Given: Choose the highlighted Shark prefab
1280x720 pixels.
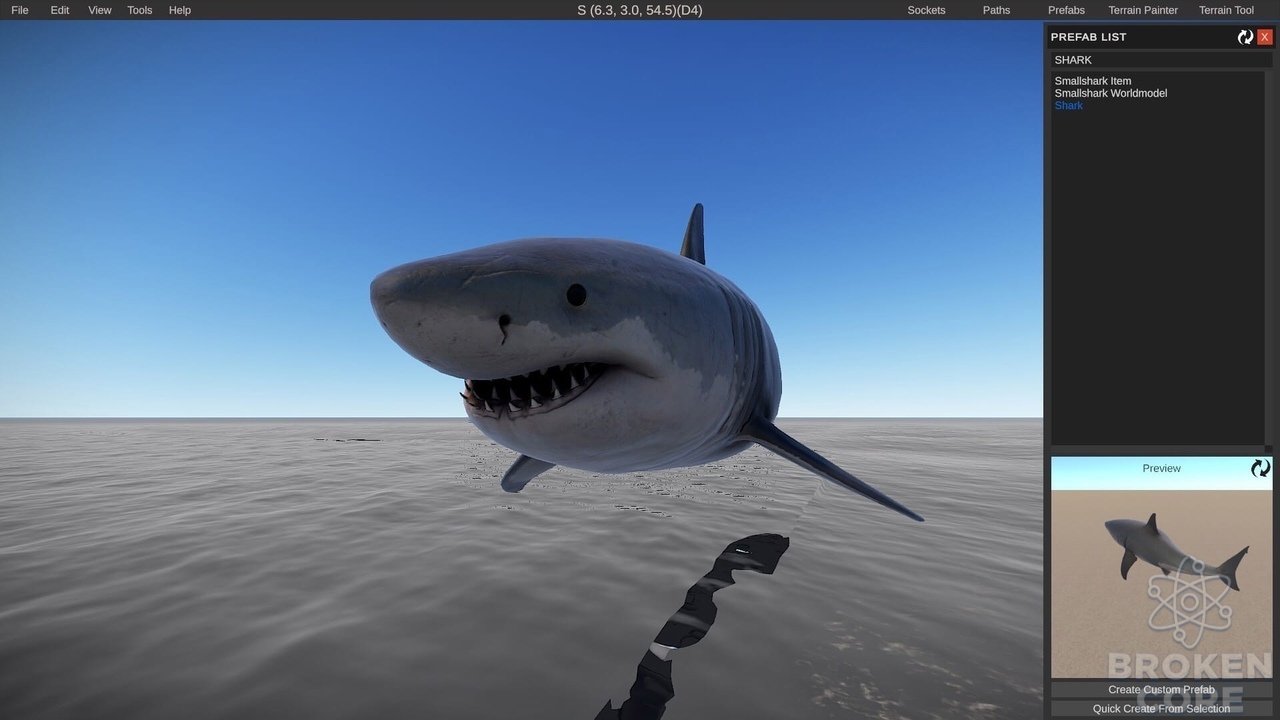Looking at the screenshot, I should point(1068,105).
